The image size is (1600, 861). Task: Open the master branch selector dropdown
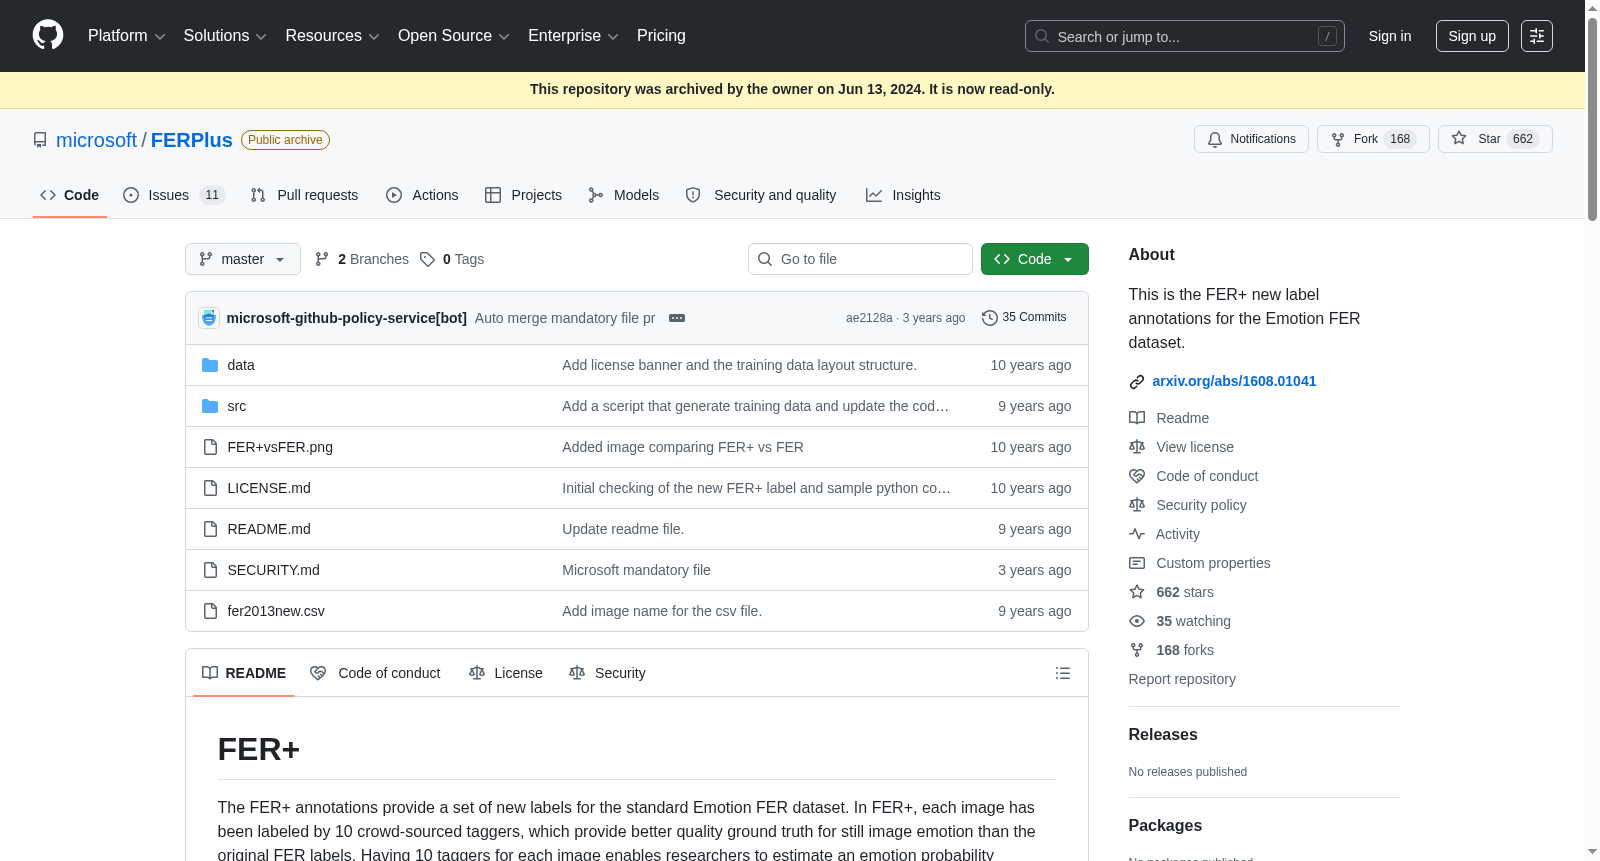(243, 259)
